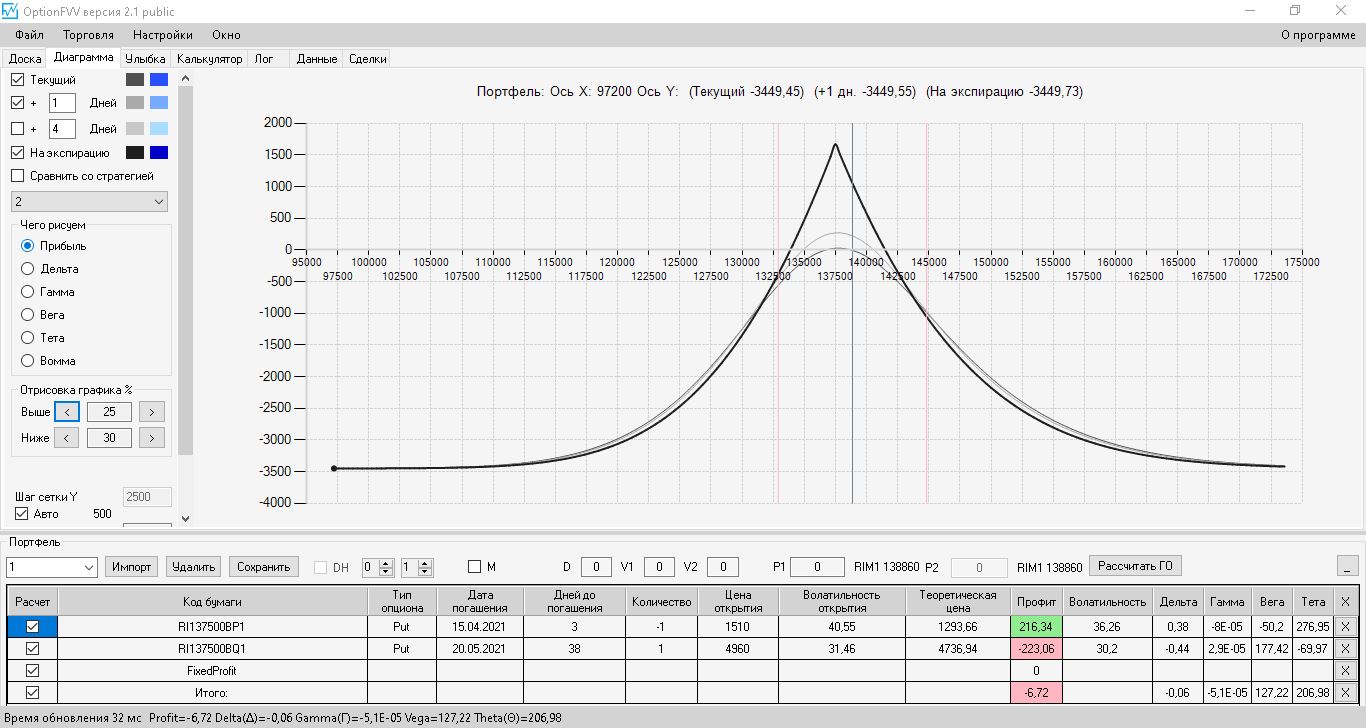This screenshot has height=728, width=1366.
Task: Remove the RI137500BQ1 row with its X icon
Action: pos(1345,648)
